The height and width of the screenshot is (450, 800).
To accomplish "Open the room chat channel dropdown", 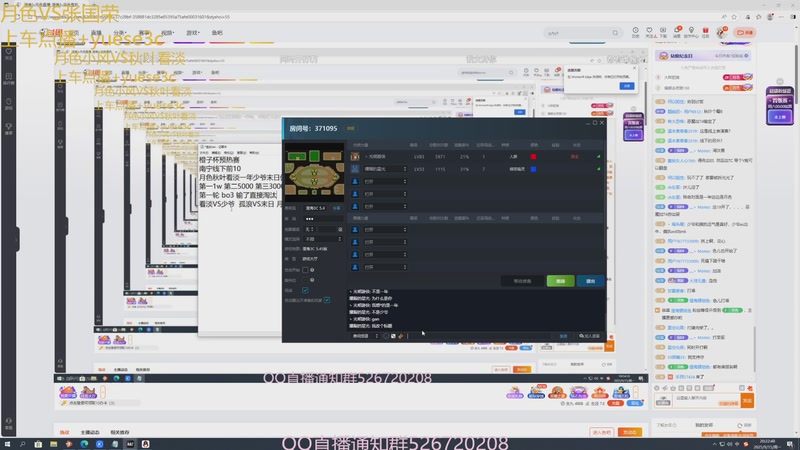I will pos(365,336).
